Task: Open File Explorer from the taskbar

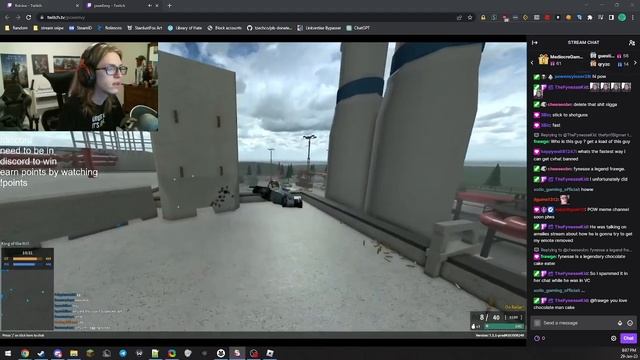Action: coord(74,353)
